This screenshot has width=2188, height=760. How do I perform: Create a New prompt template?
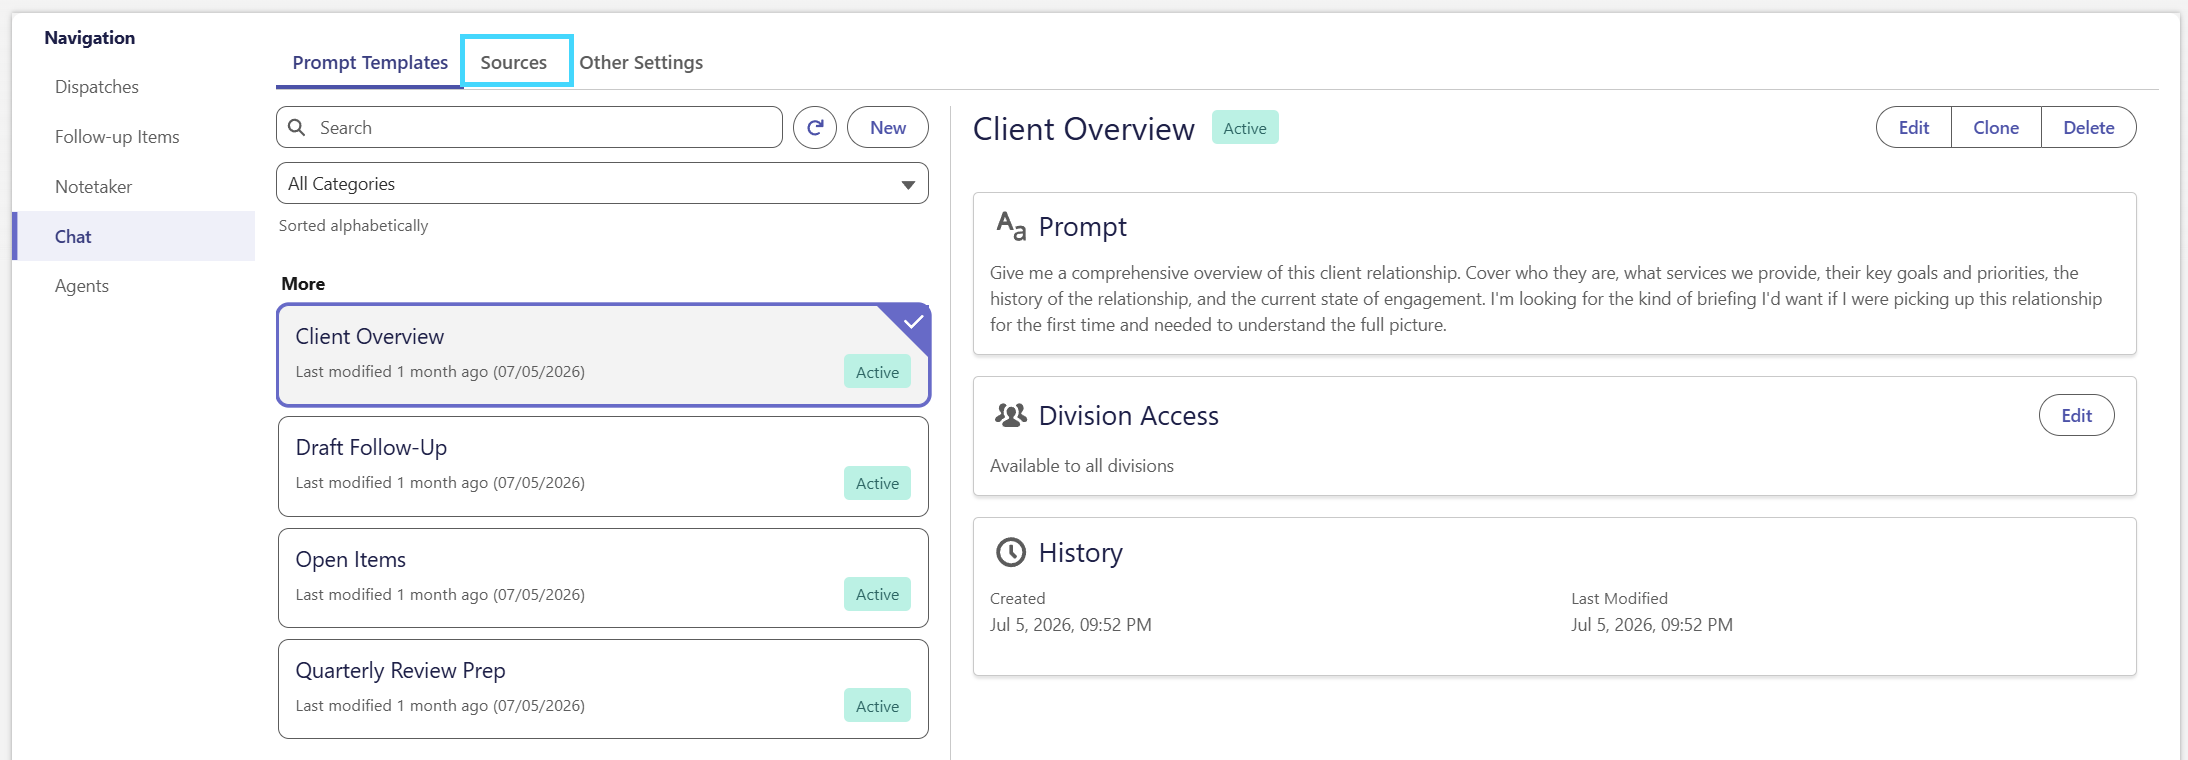click(x=888, y=128)
